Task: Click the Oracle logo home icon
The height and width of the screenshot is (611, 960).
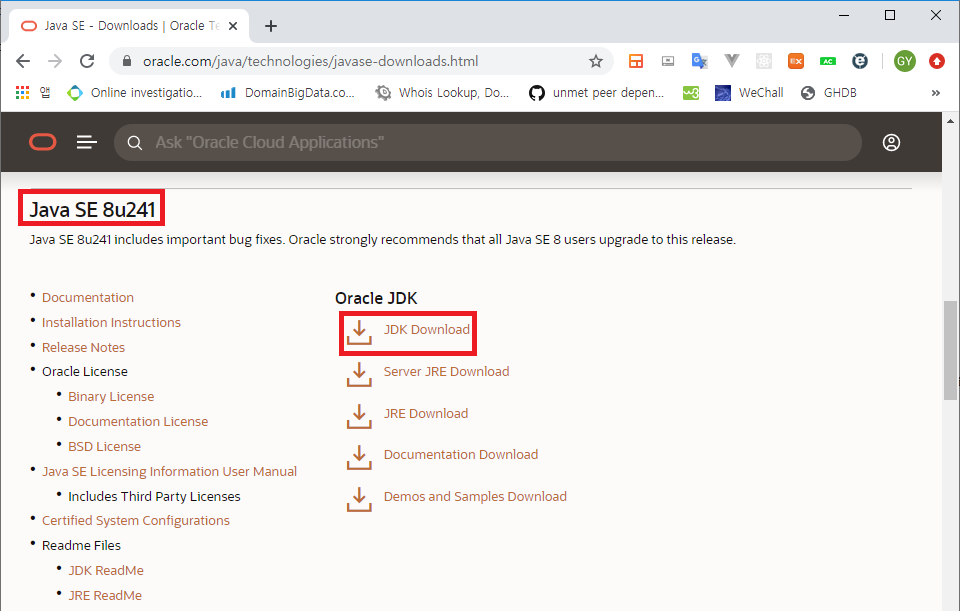Action: (x=43, y=143)
